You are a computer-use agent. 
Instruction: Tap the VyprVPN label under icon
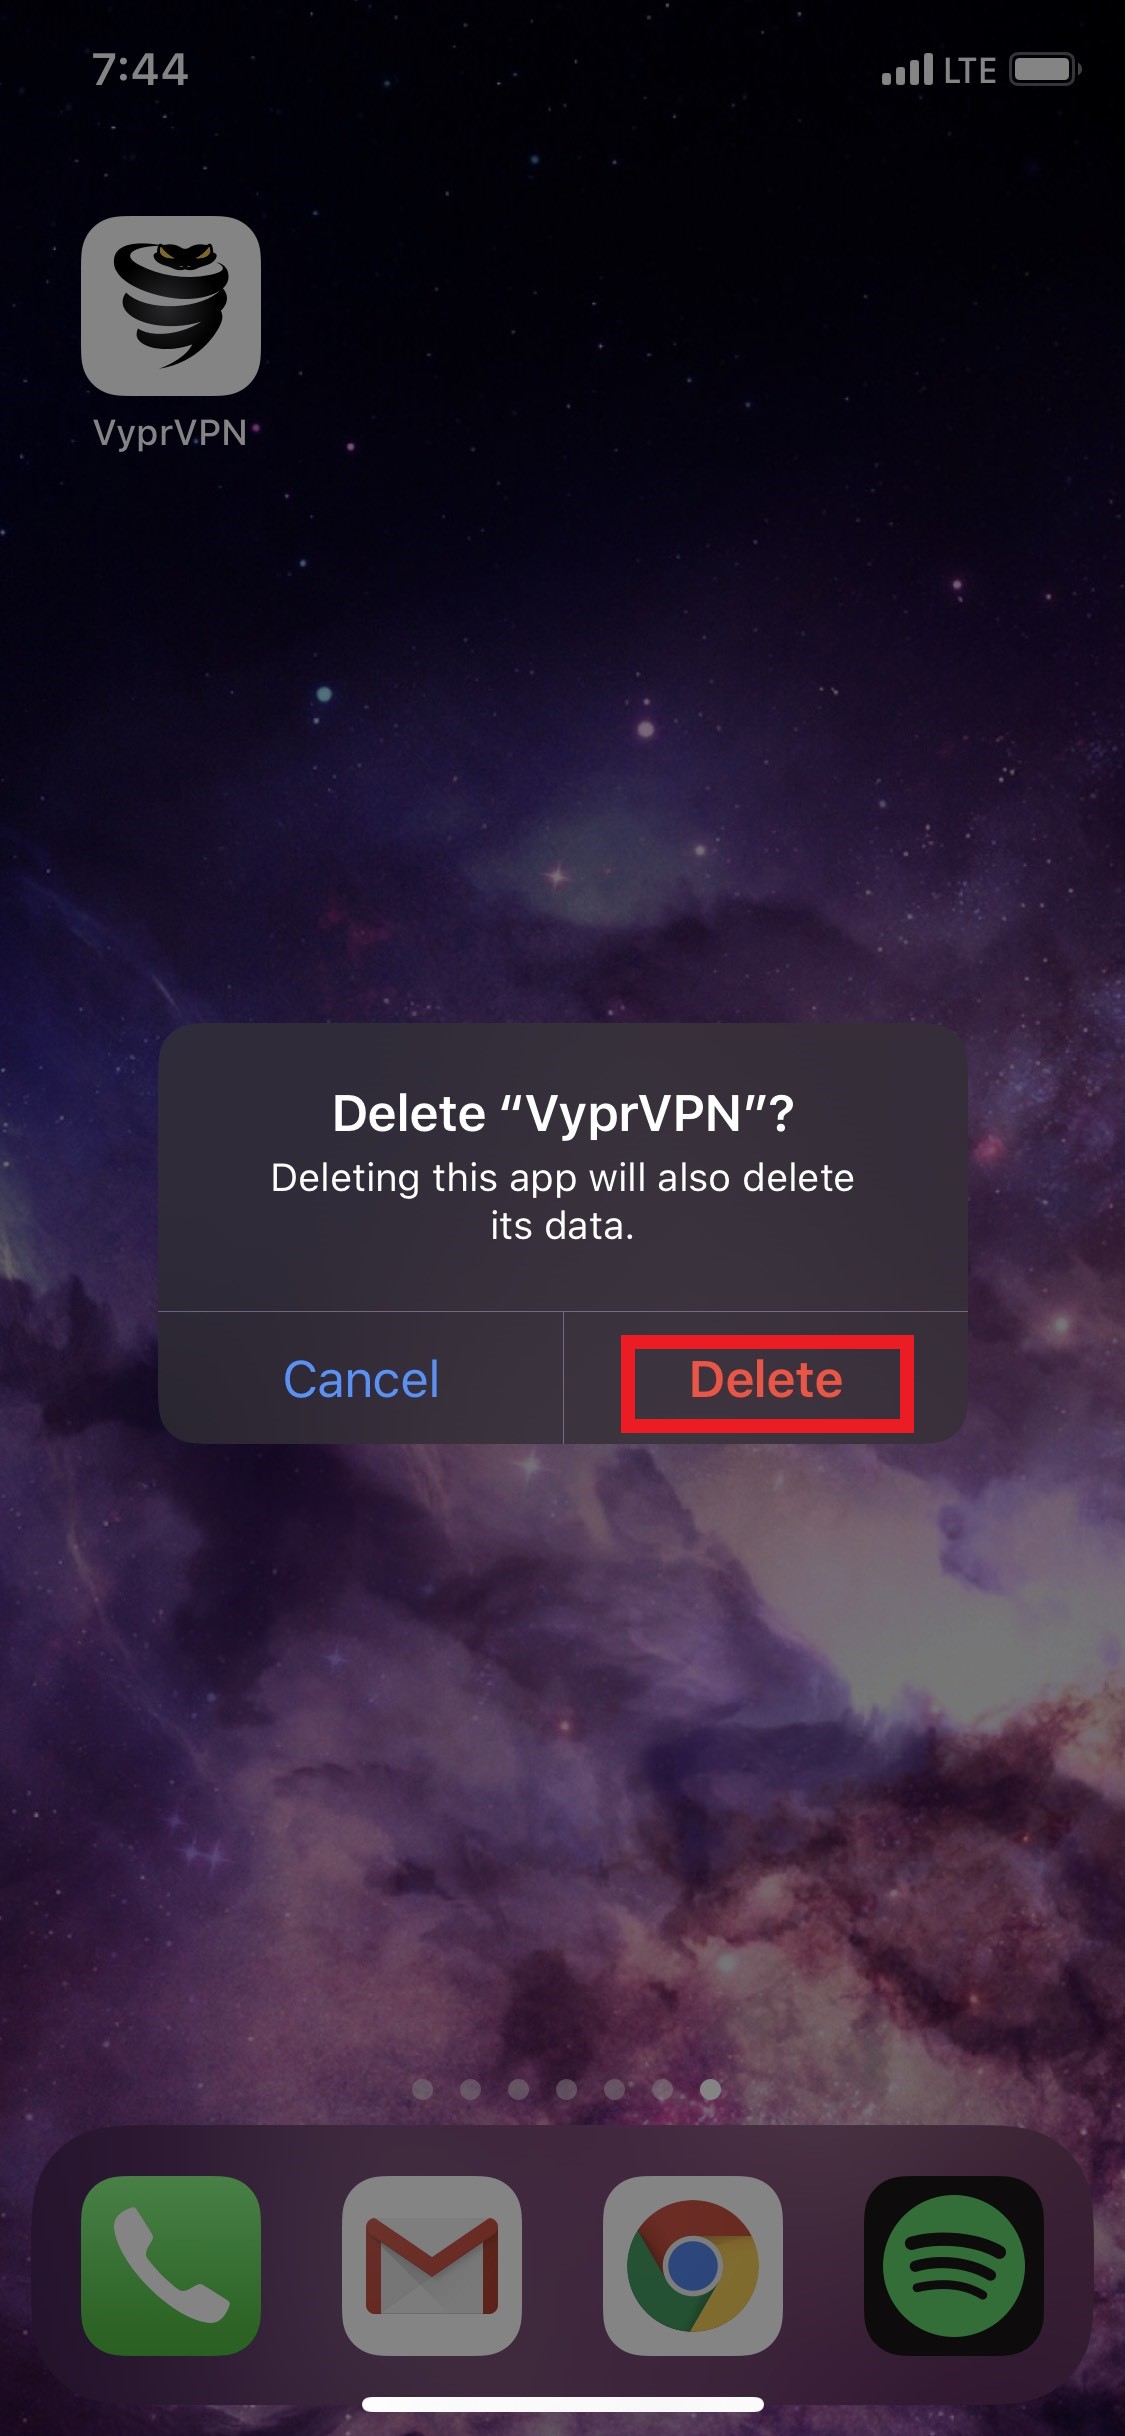coord(170,433)
